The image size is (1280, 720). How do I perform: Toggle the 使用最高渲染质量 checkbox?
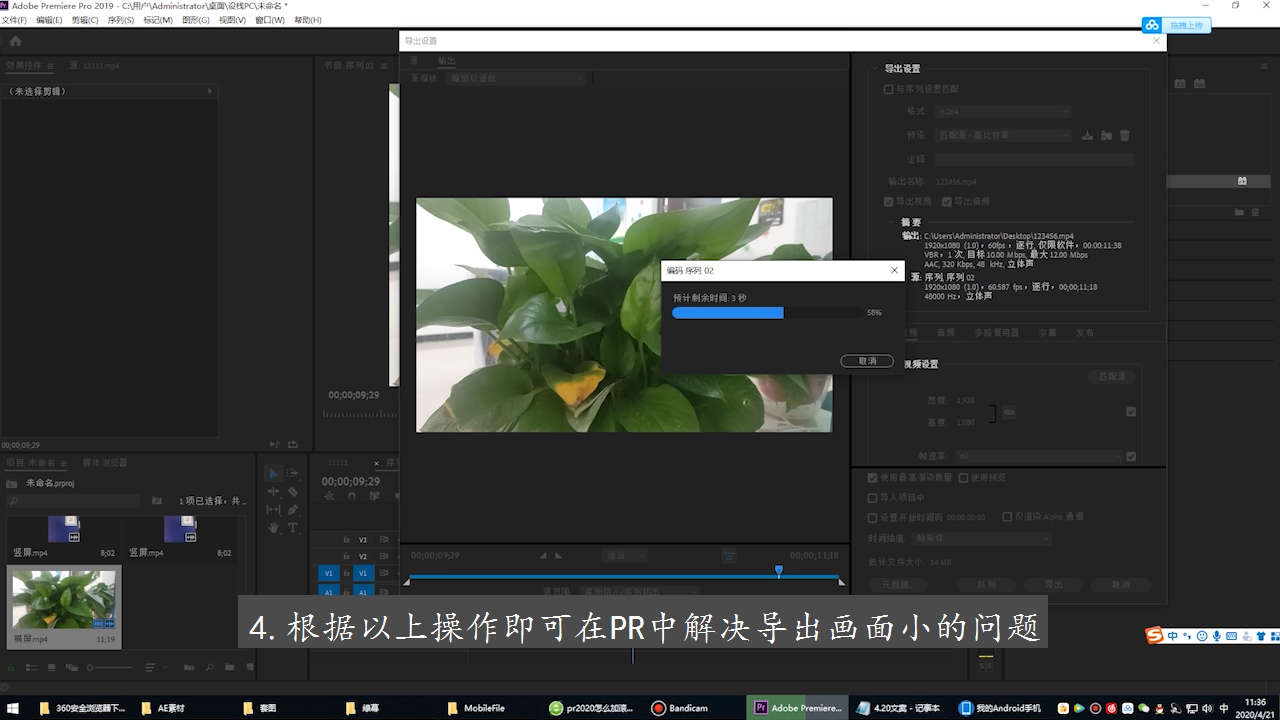[x=873, y=478]
